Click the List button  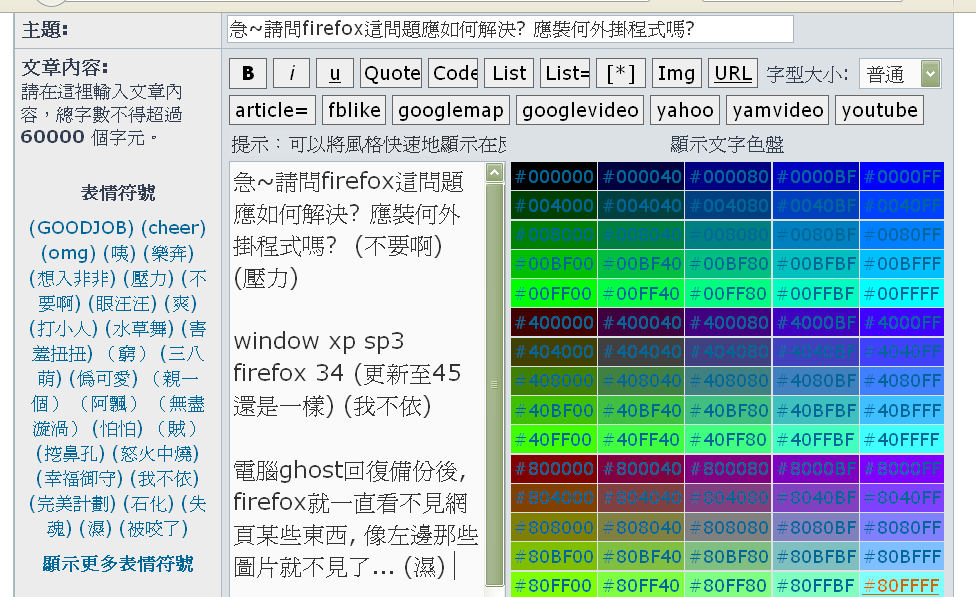[x=509, y=73]
